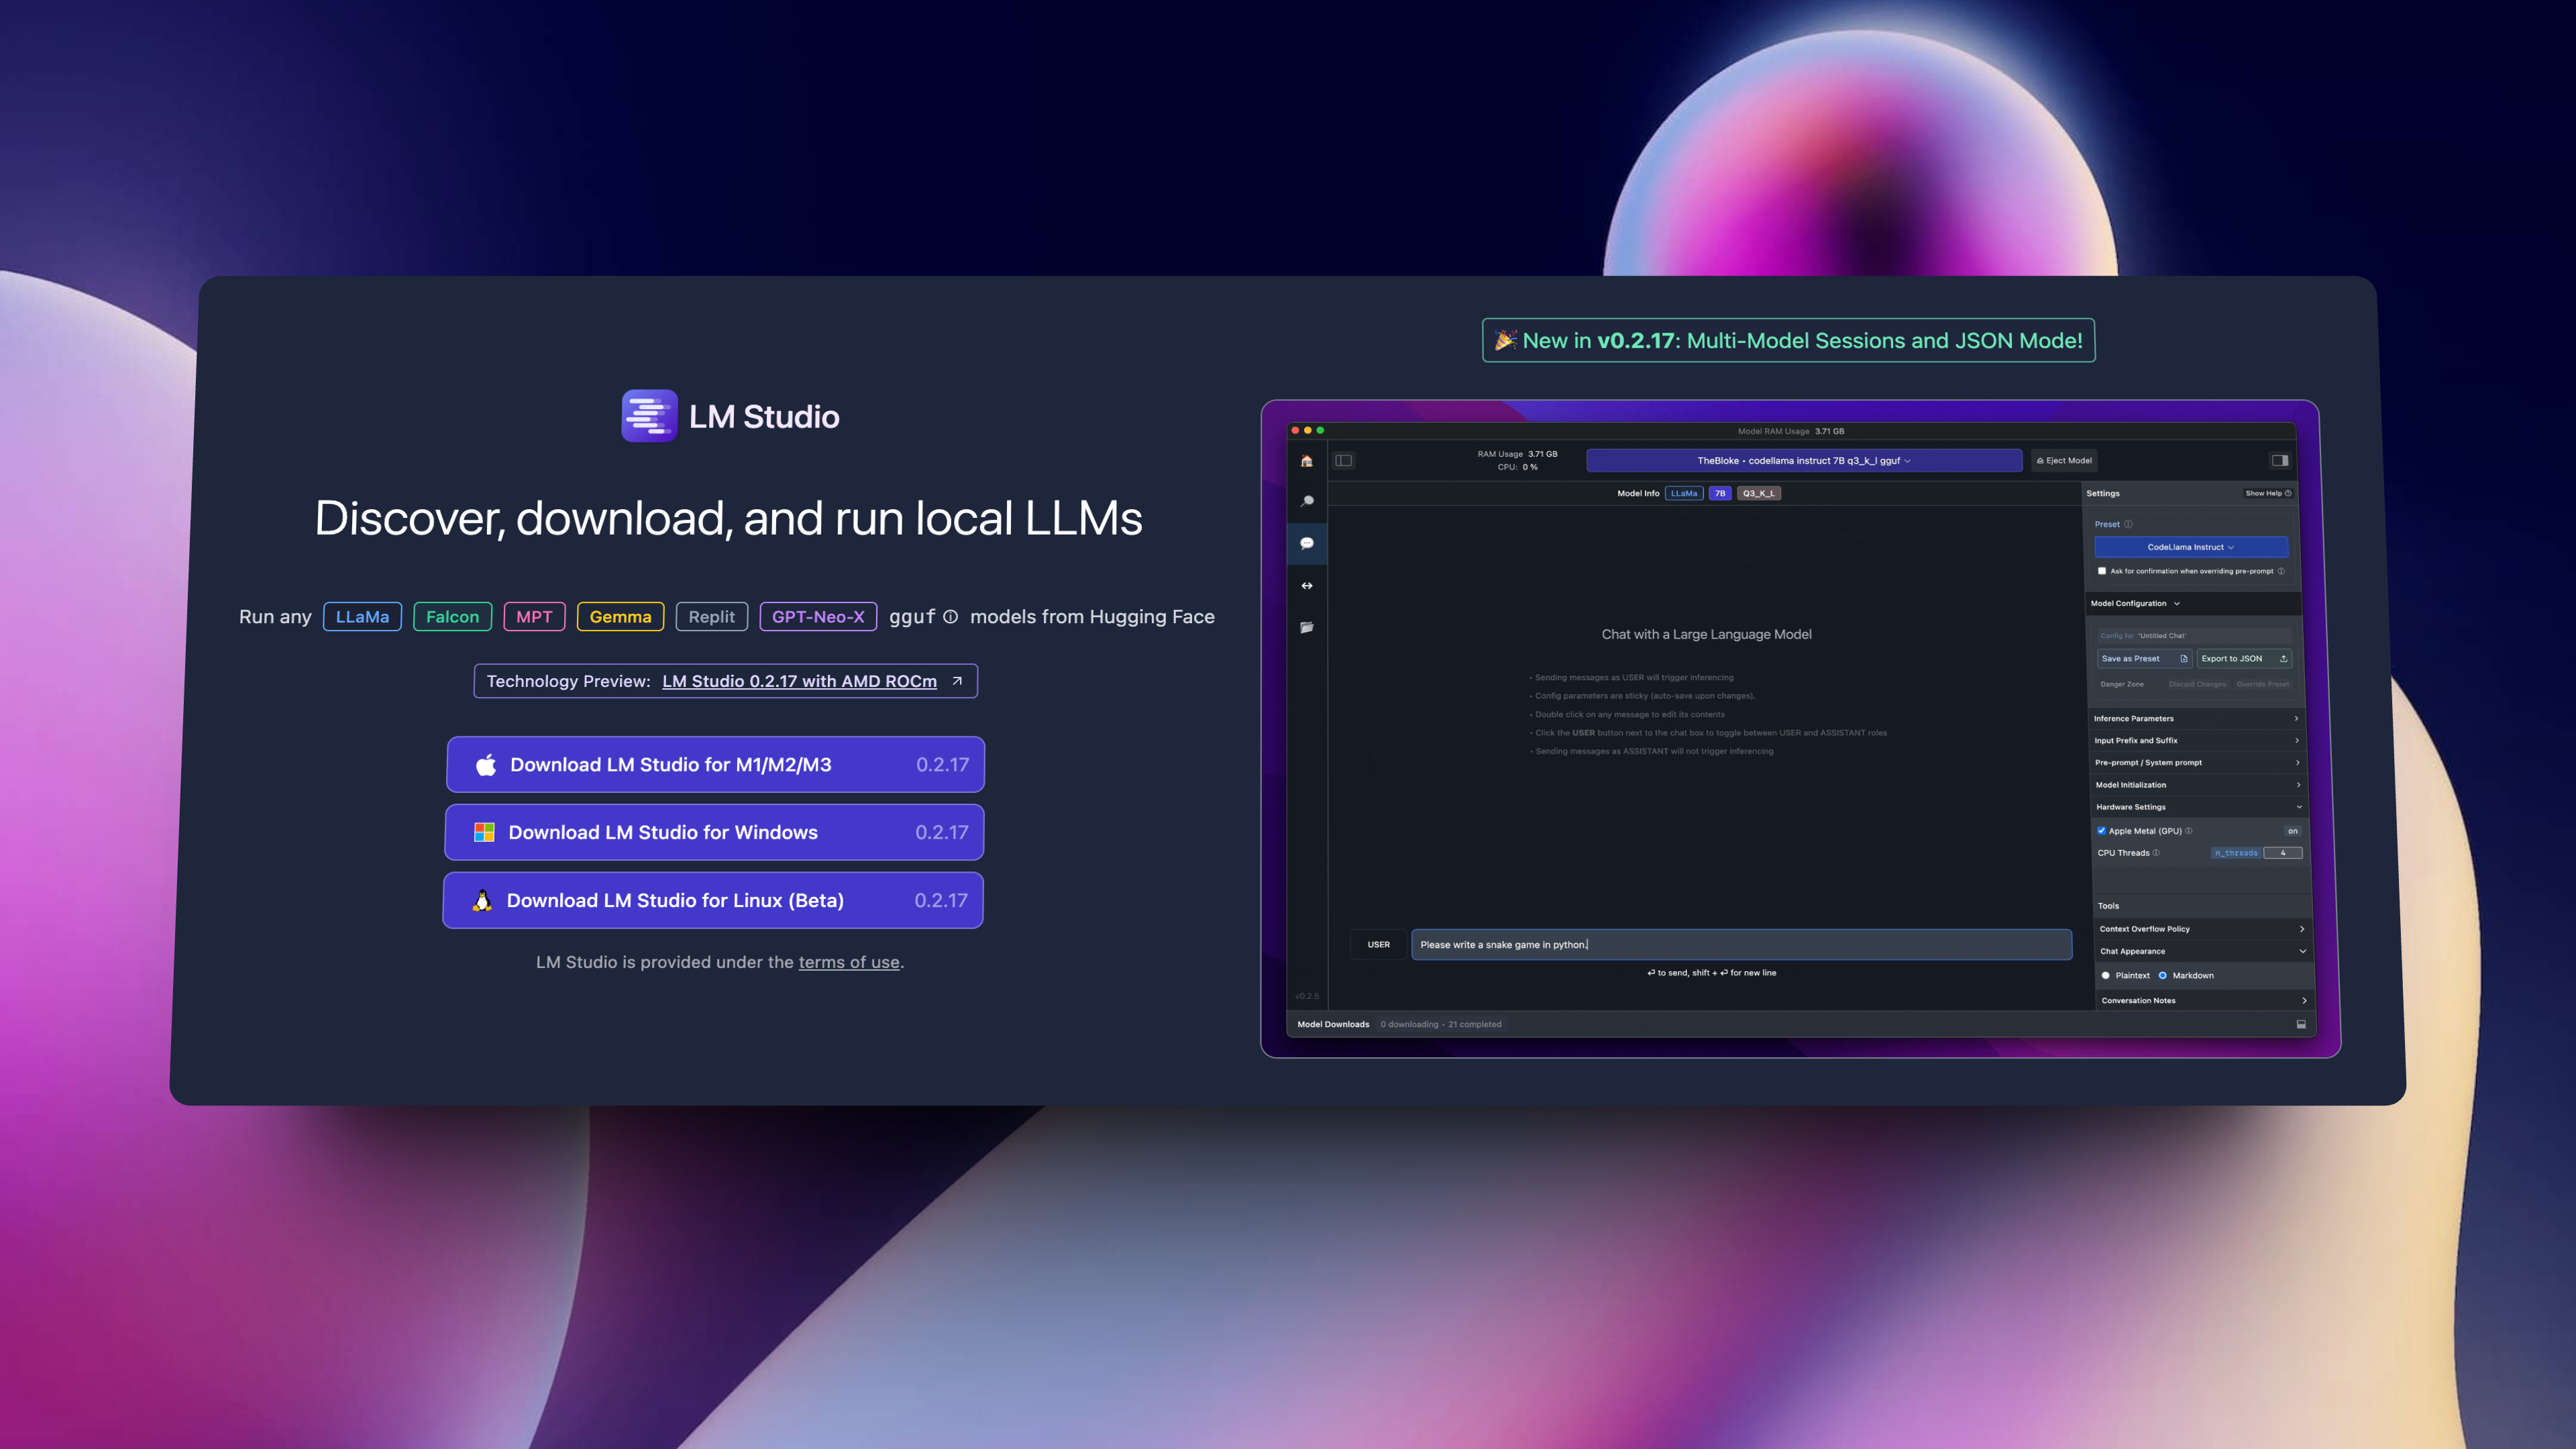Open the CodeLlama Instruct preset dropdown
Image resolution: width=2576 pixels, height=1449 pixels.
pyautogui.click(x=2190, y=547)
